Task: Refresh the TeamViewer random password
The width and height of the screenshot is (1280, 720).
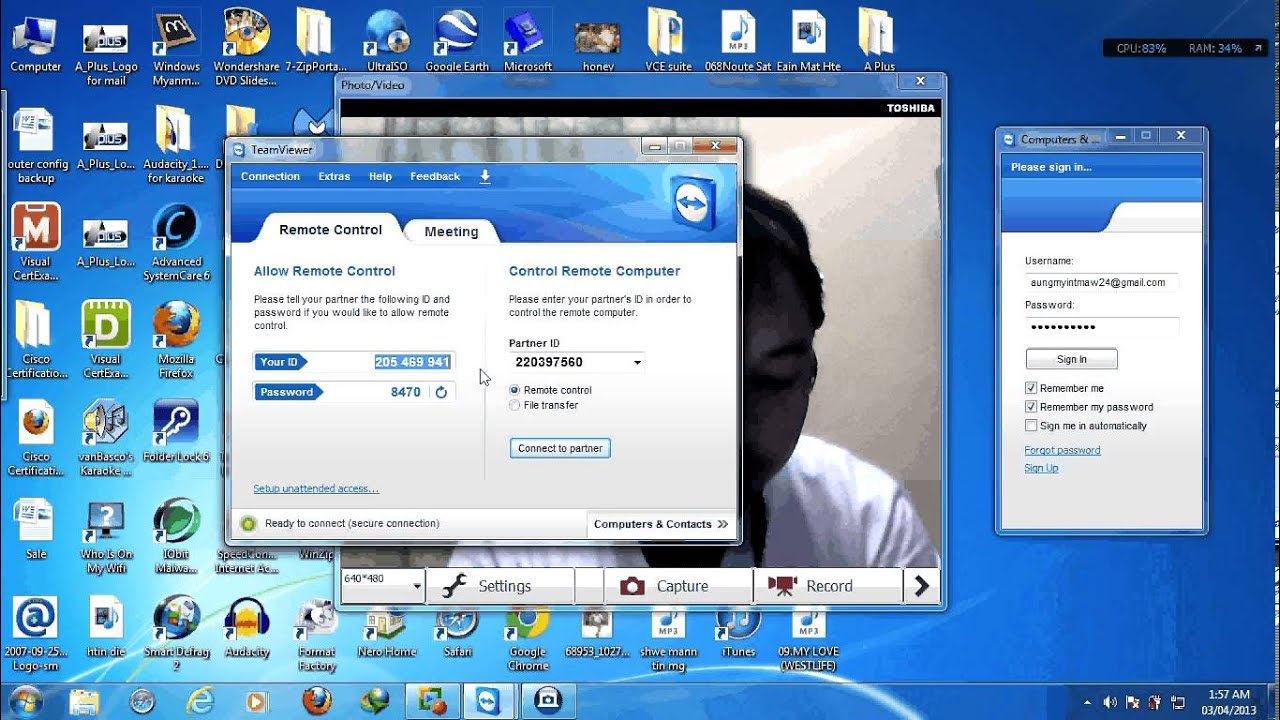Action: 441,392
